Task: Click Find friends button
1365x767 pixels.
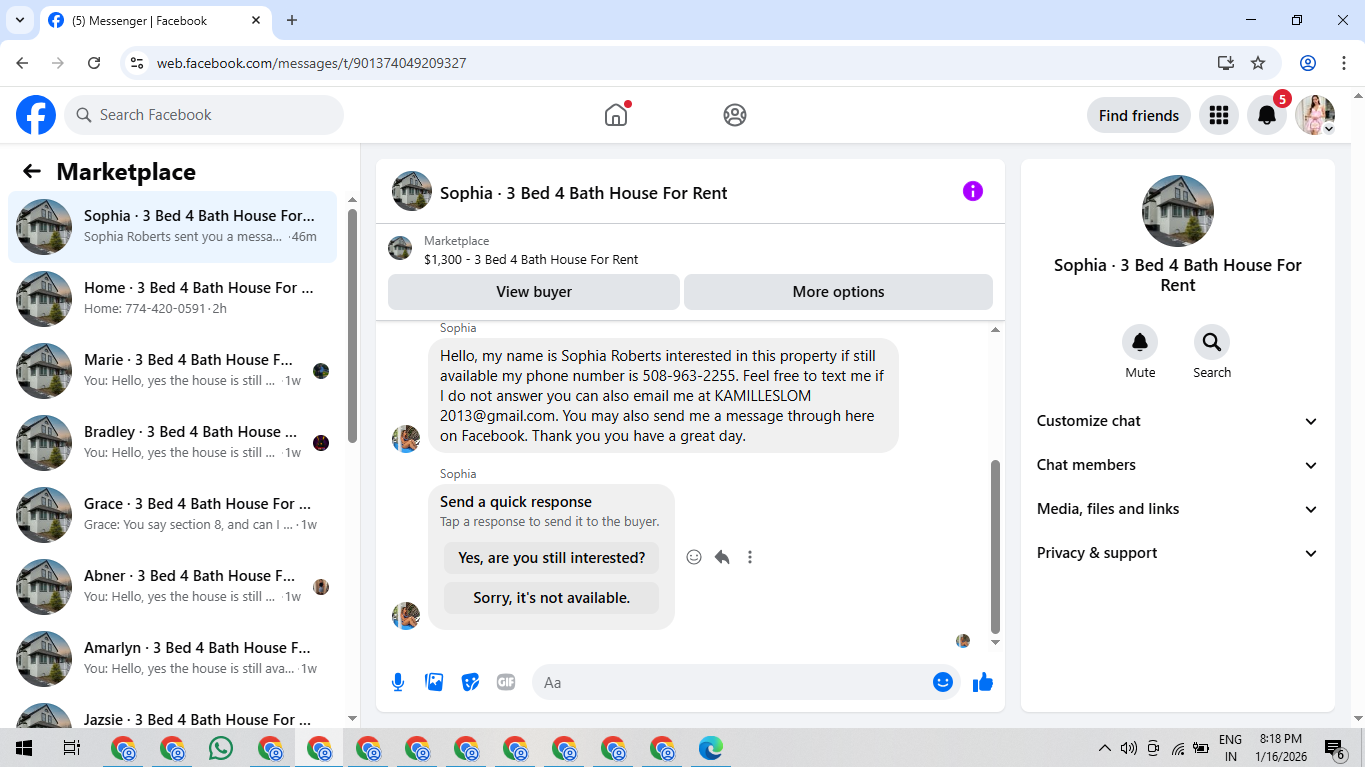Action: click(1139, 115)
